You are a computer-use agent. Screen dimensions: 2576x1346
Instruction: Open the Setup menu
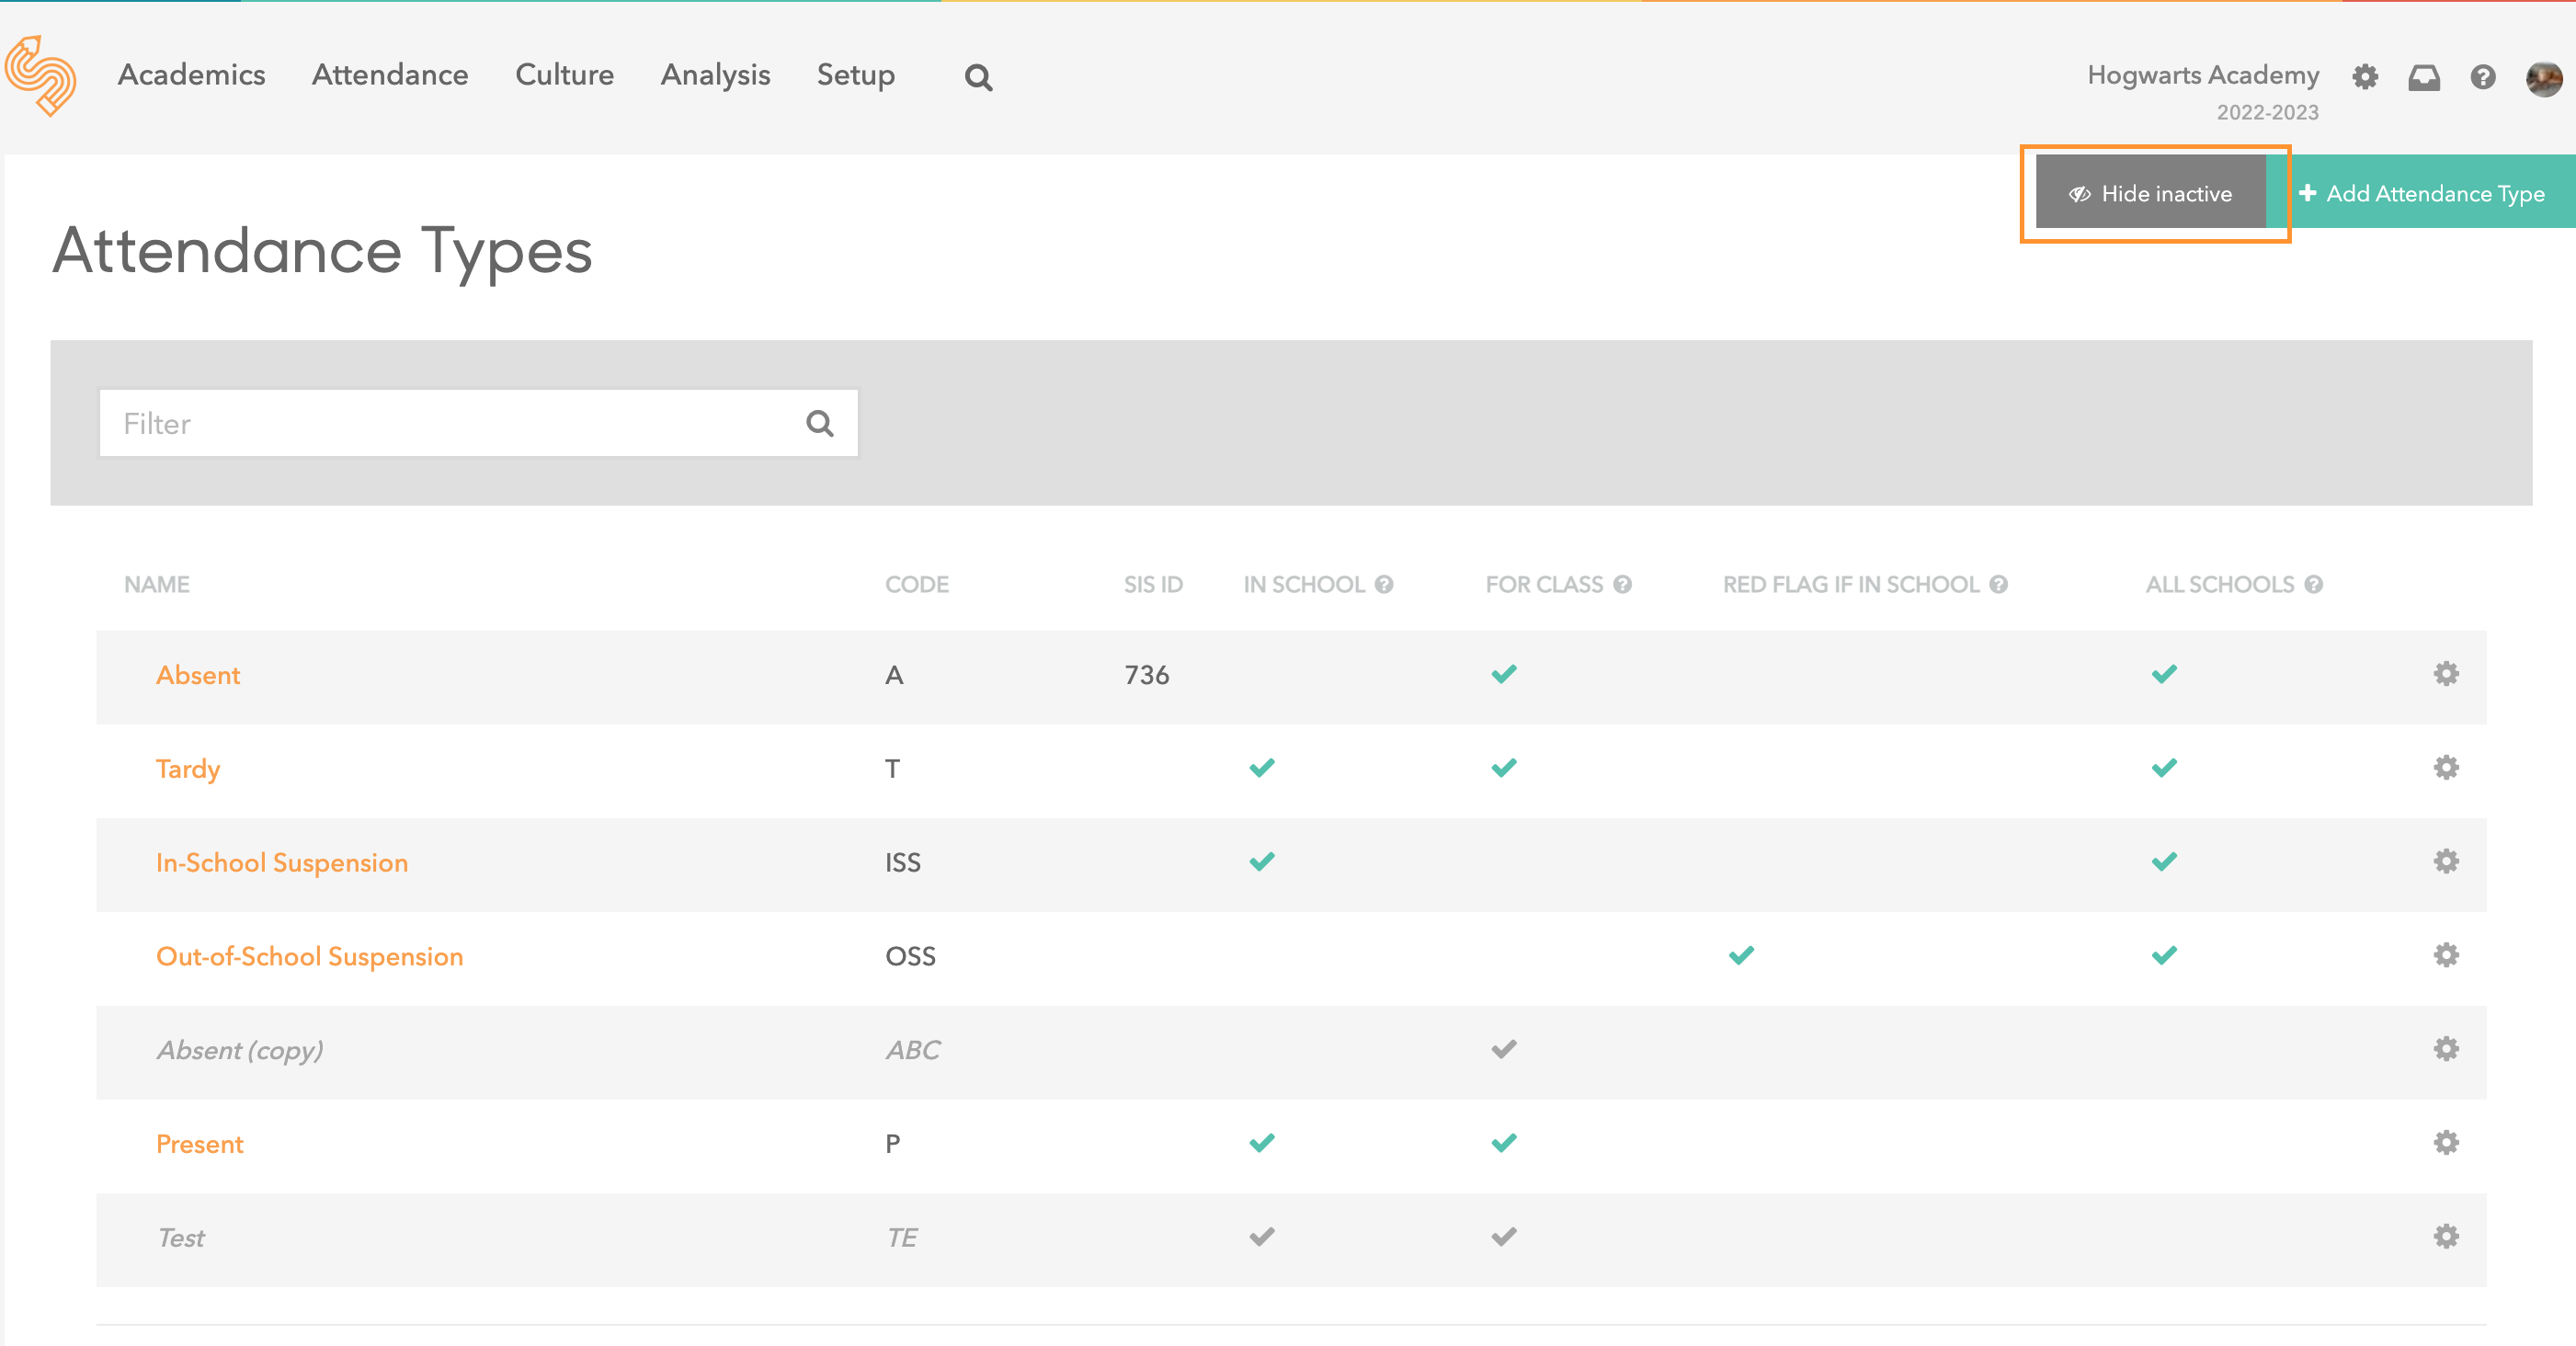pos(855,75)
